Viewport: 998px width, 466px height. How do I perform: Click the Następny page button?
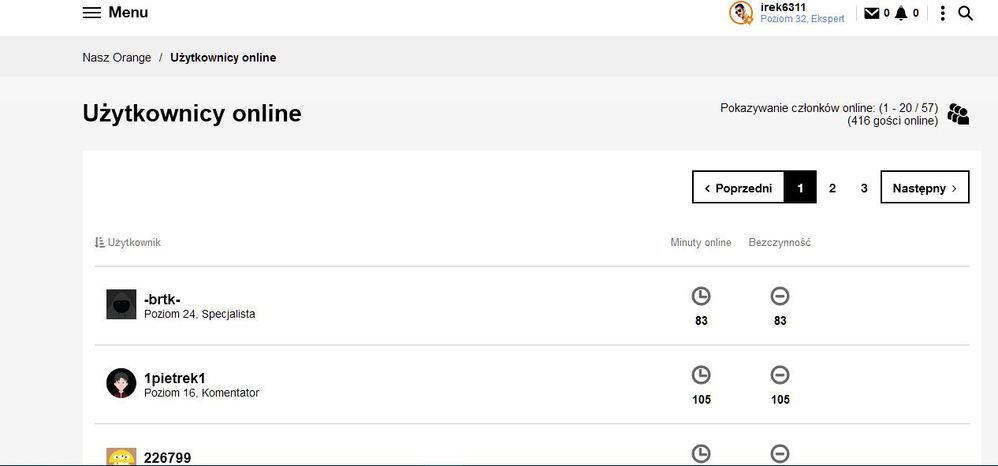coord(924,187)
